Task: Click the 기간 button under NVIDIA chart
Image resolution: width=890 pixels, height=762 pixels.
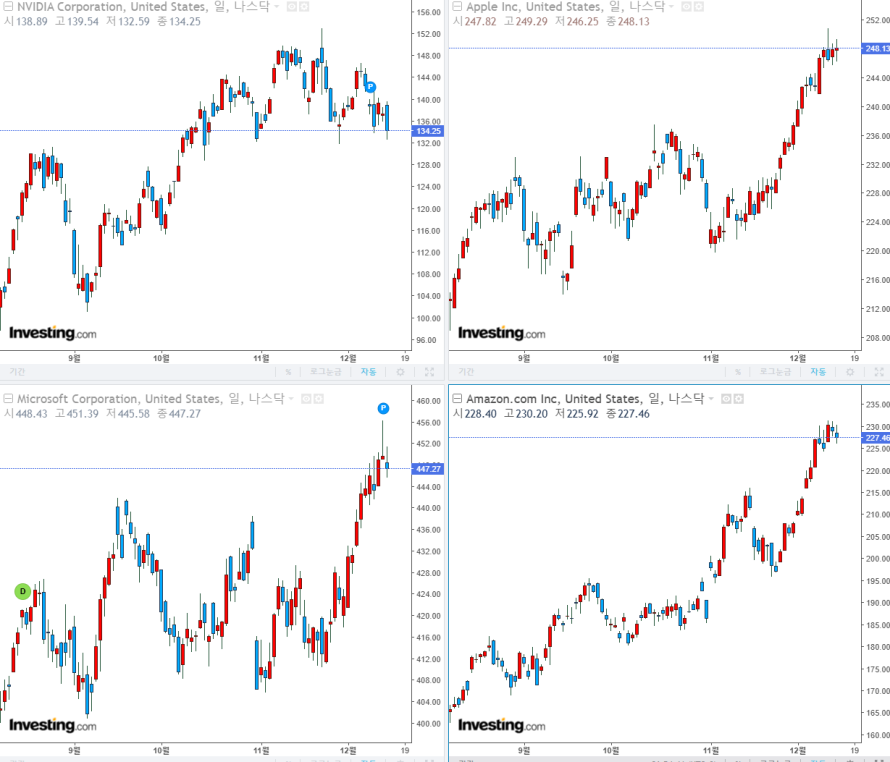Action: click(x=17, y=372)
